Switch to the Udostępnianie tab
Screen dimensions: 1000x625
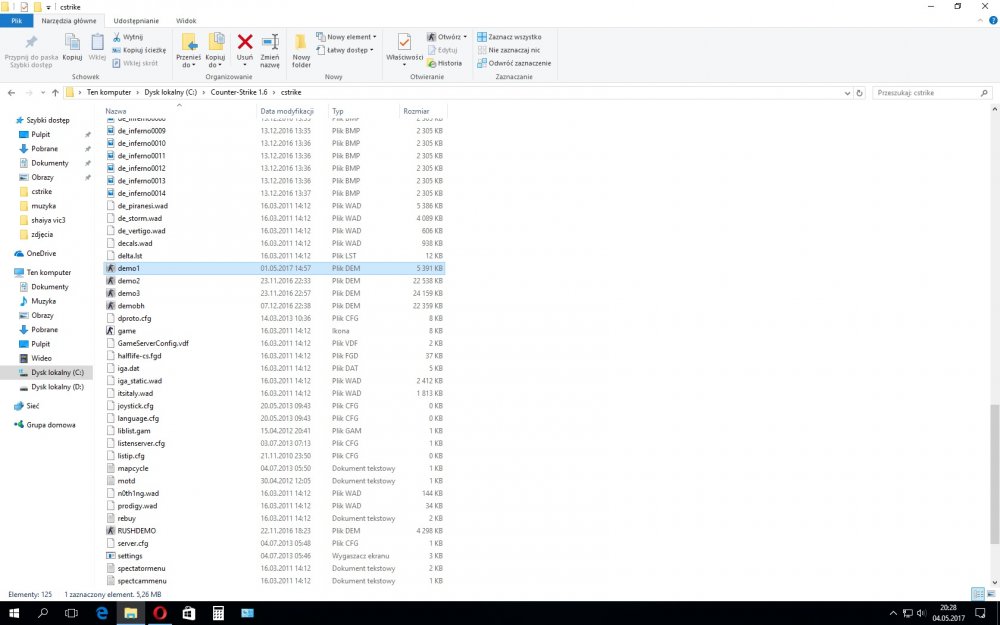click(136, 21)
